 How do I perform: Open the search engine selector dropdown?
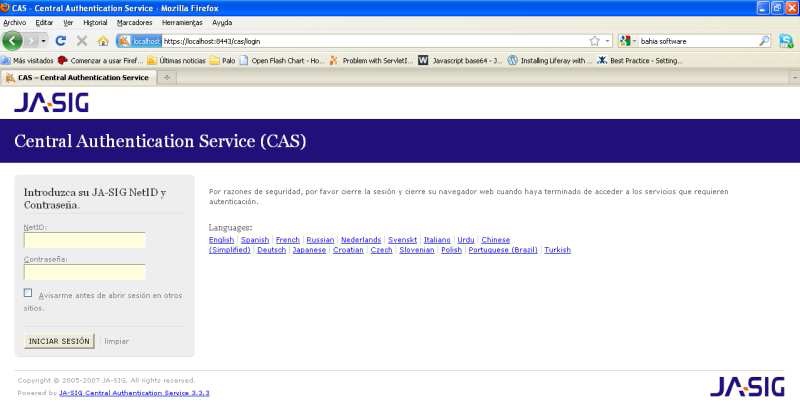[x=628, y=41]
